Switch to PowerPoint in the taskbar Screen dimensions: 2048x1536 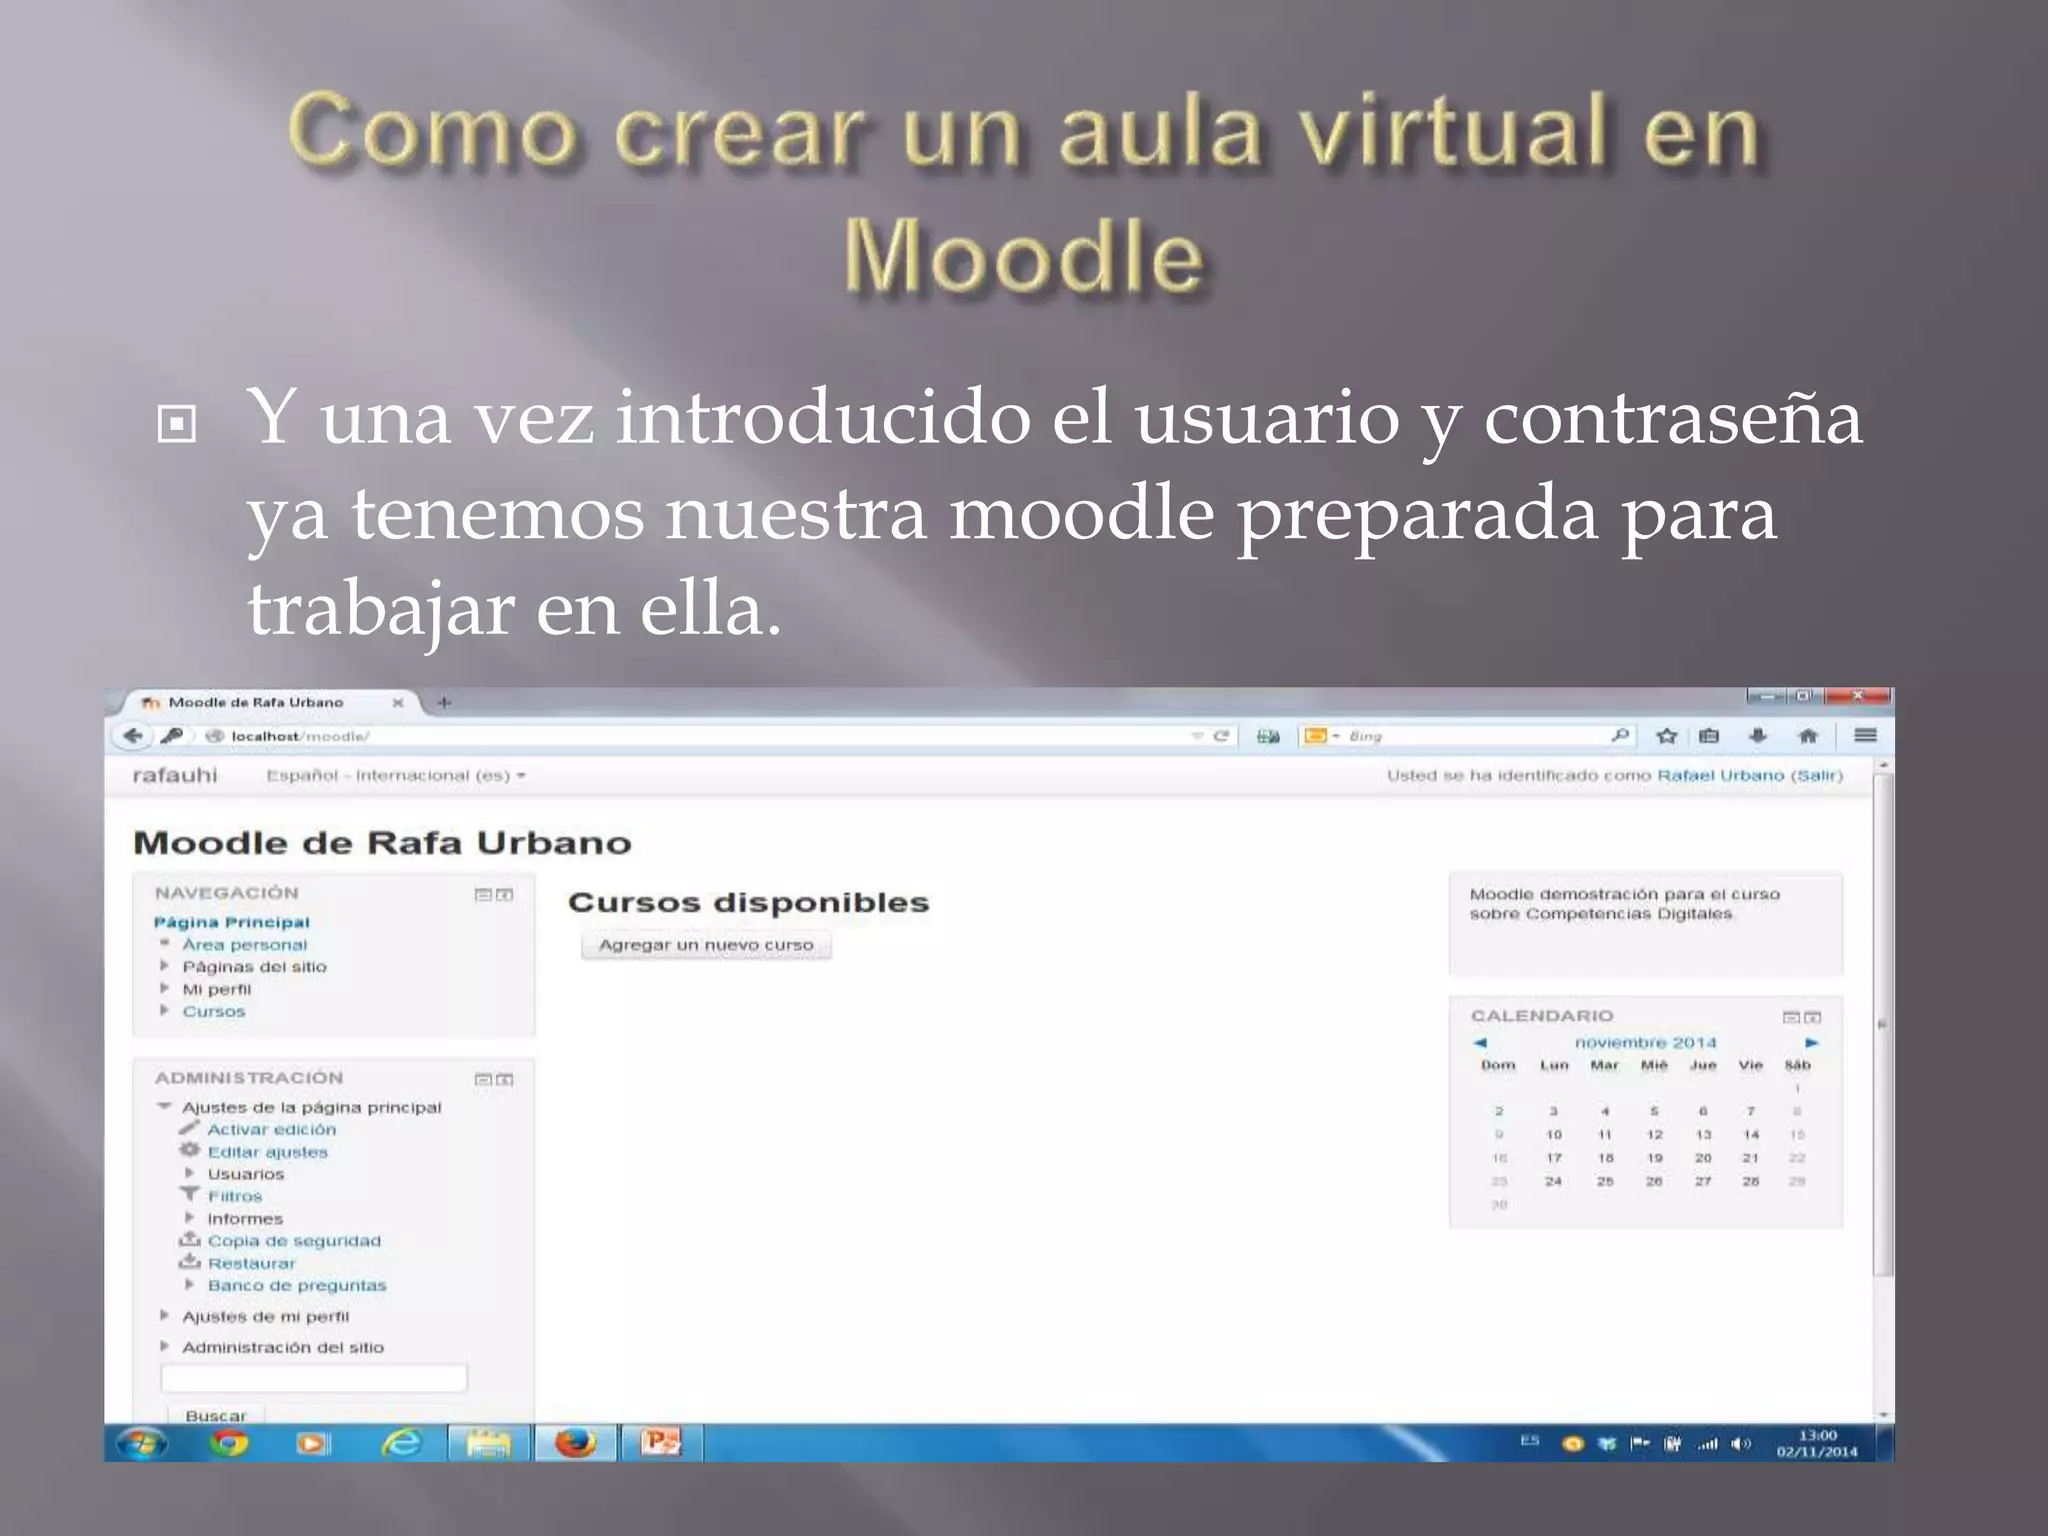click(x=661, y=1443)
